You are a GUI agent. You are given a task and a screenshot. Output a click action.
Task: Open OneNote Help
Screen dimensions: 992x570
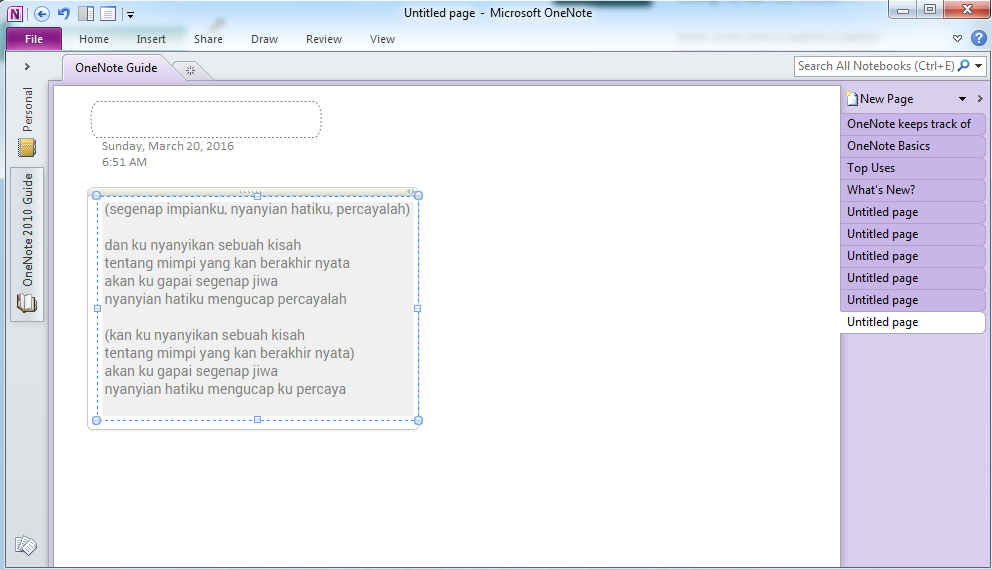[979, 39]
